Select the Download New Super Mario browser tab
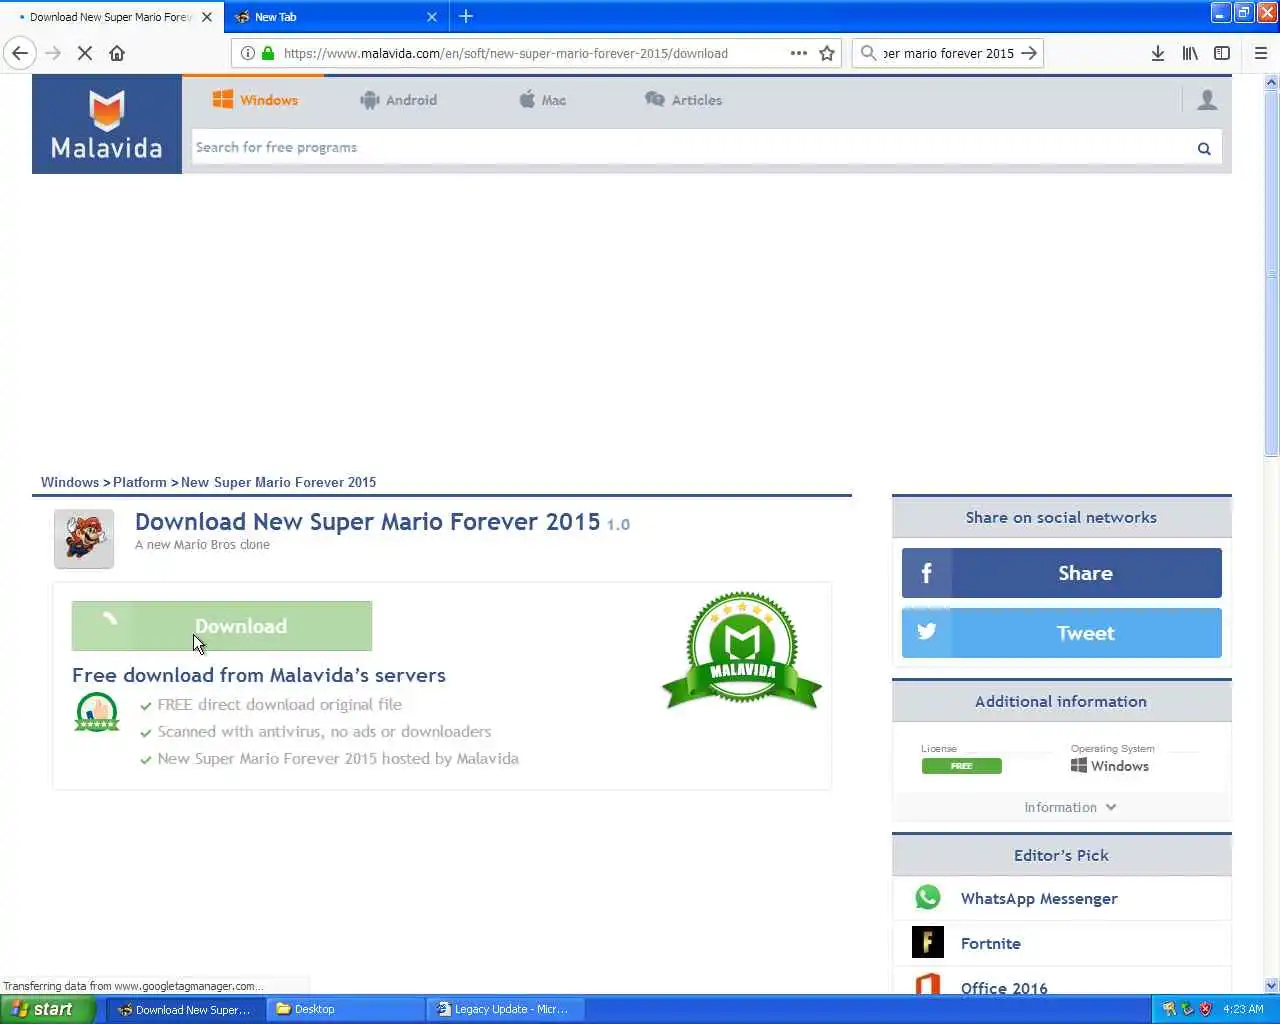The height and width of the screenshot is (1024, 1280). (x=110, y=17)
